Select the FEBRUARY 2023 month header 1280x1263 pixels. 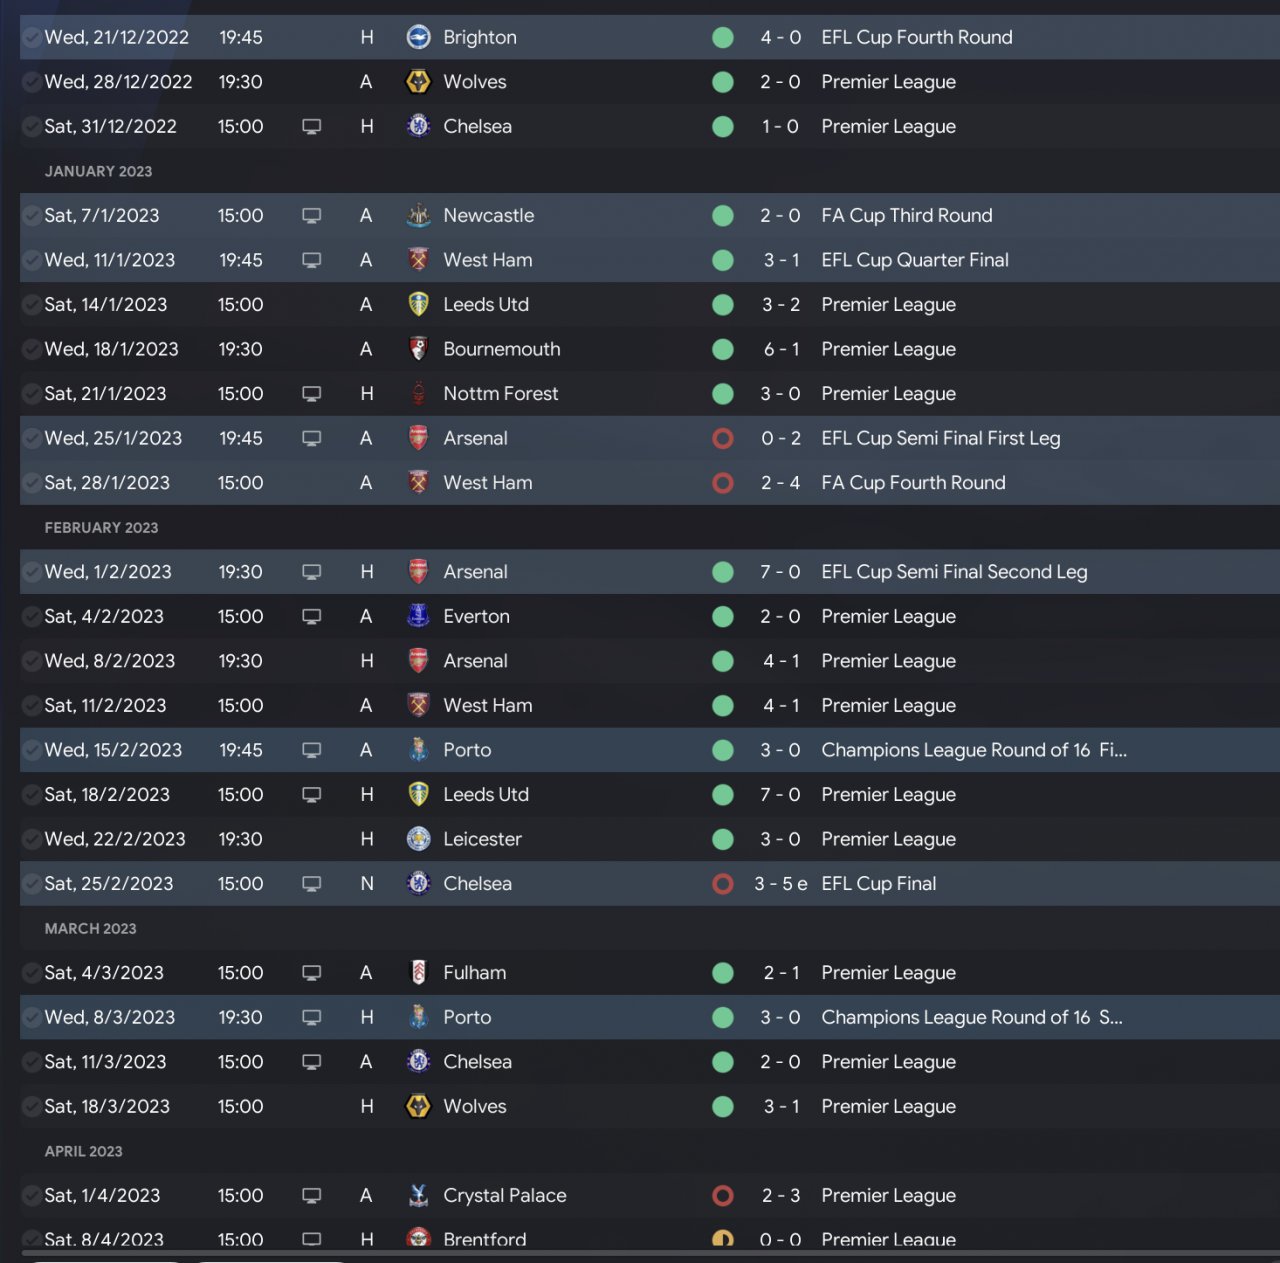[x=101, y=527]
